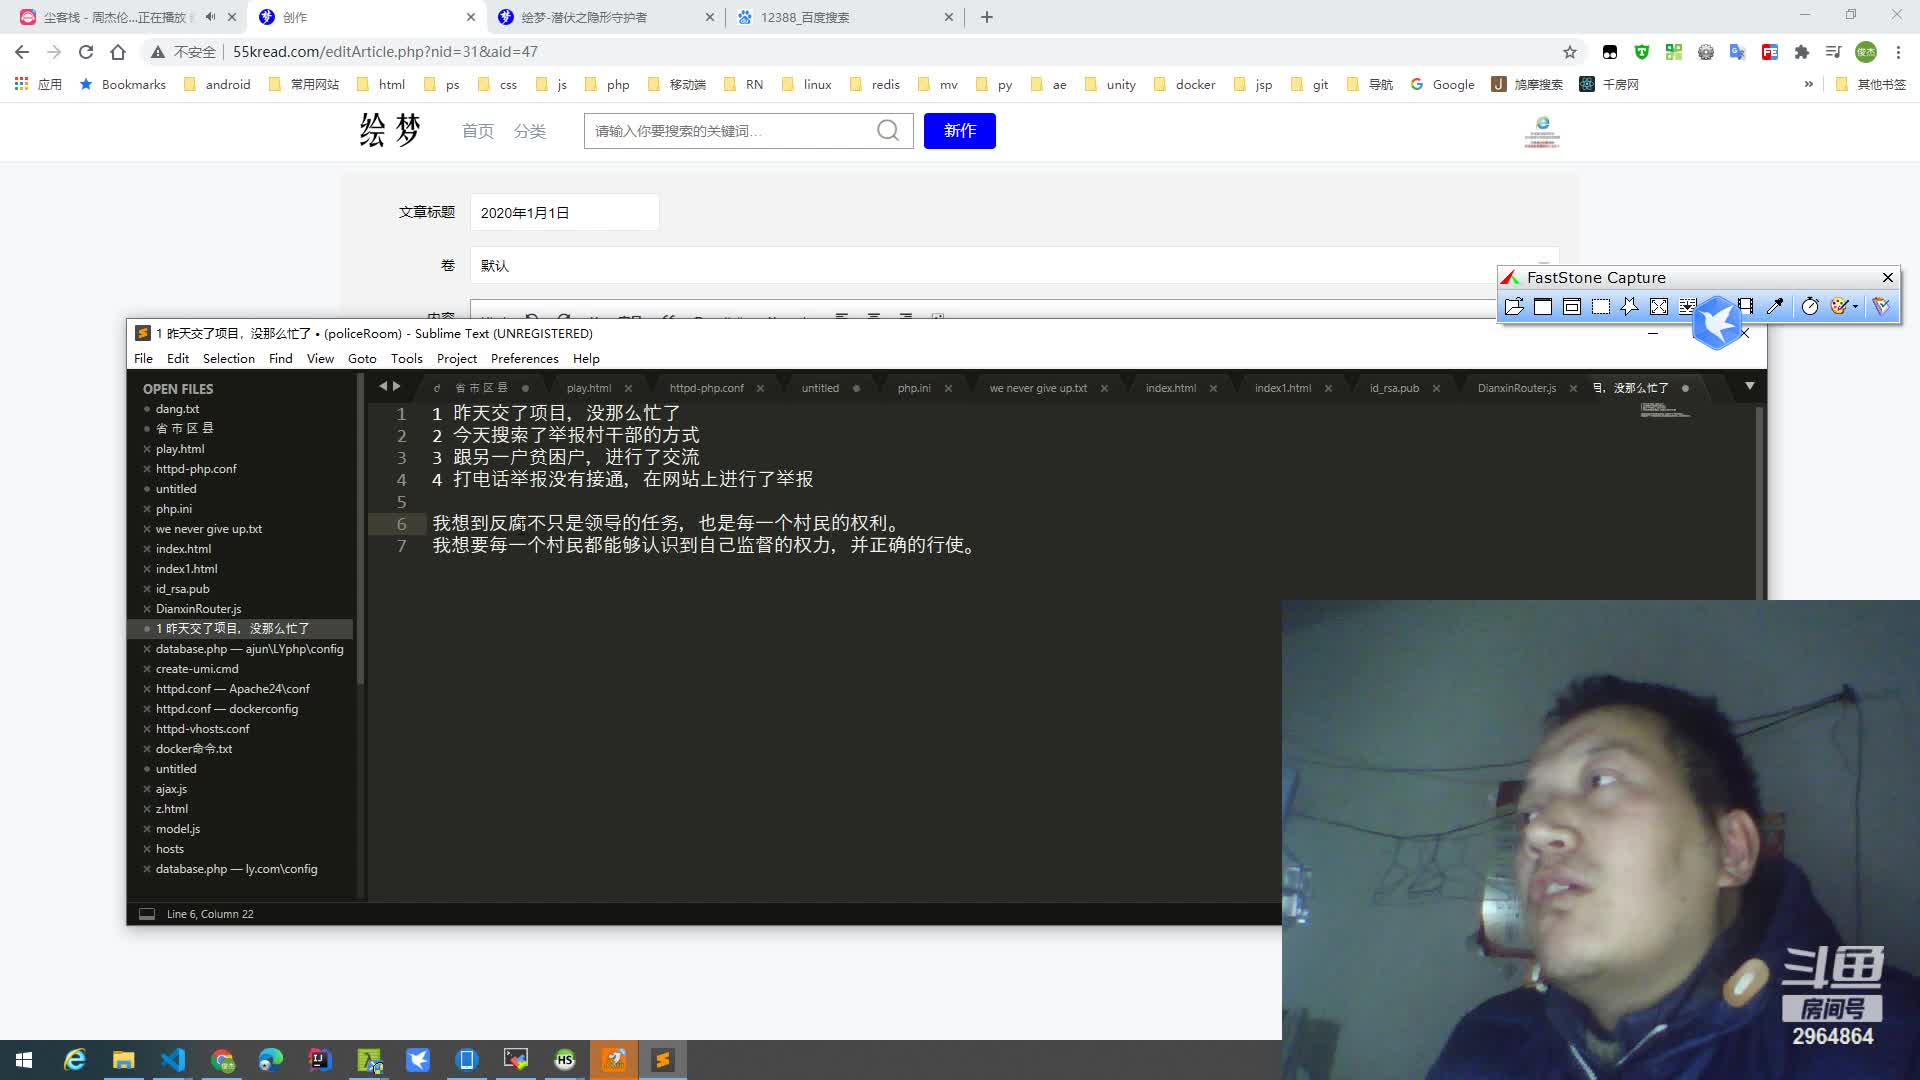Image resolution: width=1920 pixels, height=1080 pixels.
Task: Open the docker bookmarks folder
Action: (x=1185, y=85)
